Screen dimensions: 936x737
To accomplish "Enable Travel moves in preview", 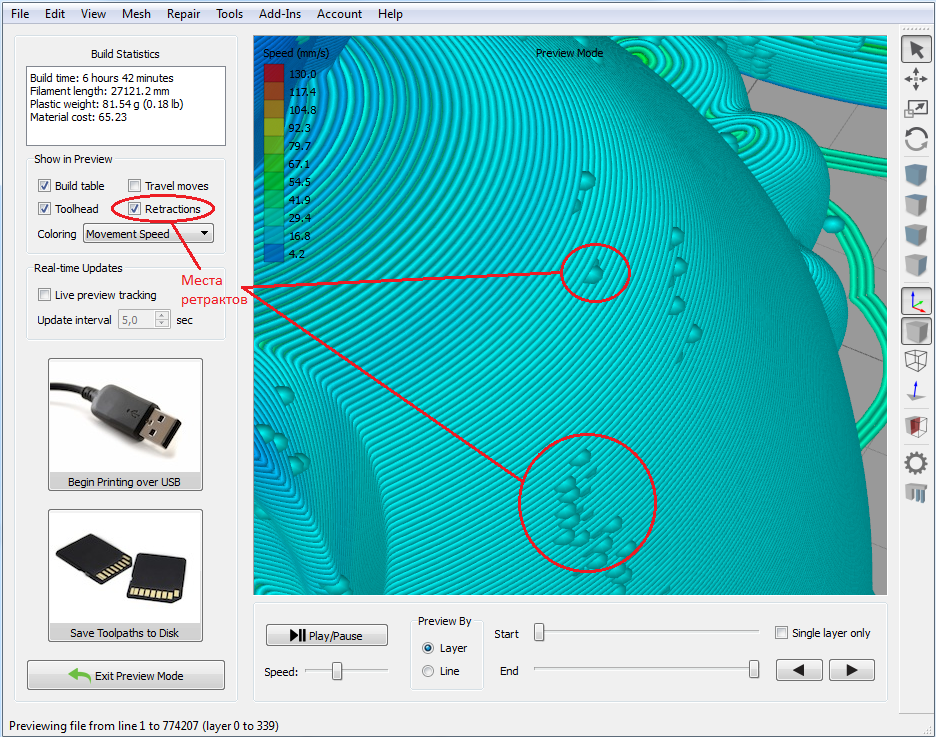I will point(134,185).
